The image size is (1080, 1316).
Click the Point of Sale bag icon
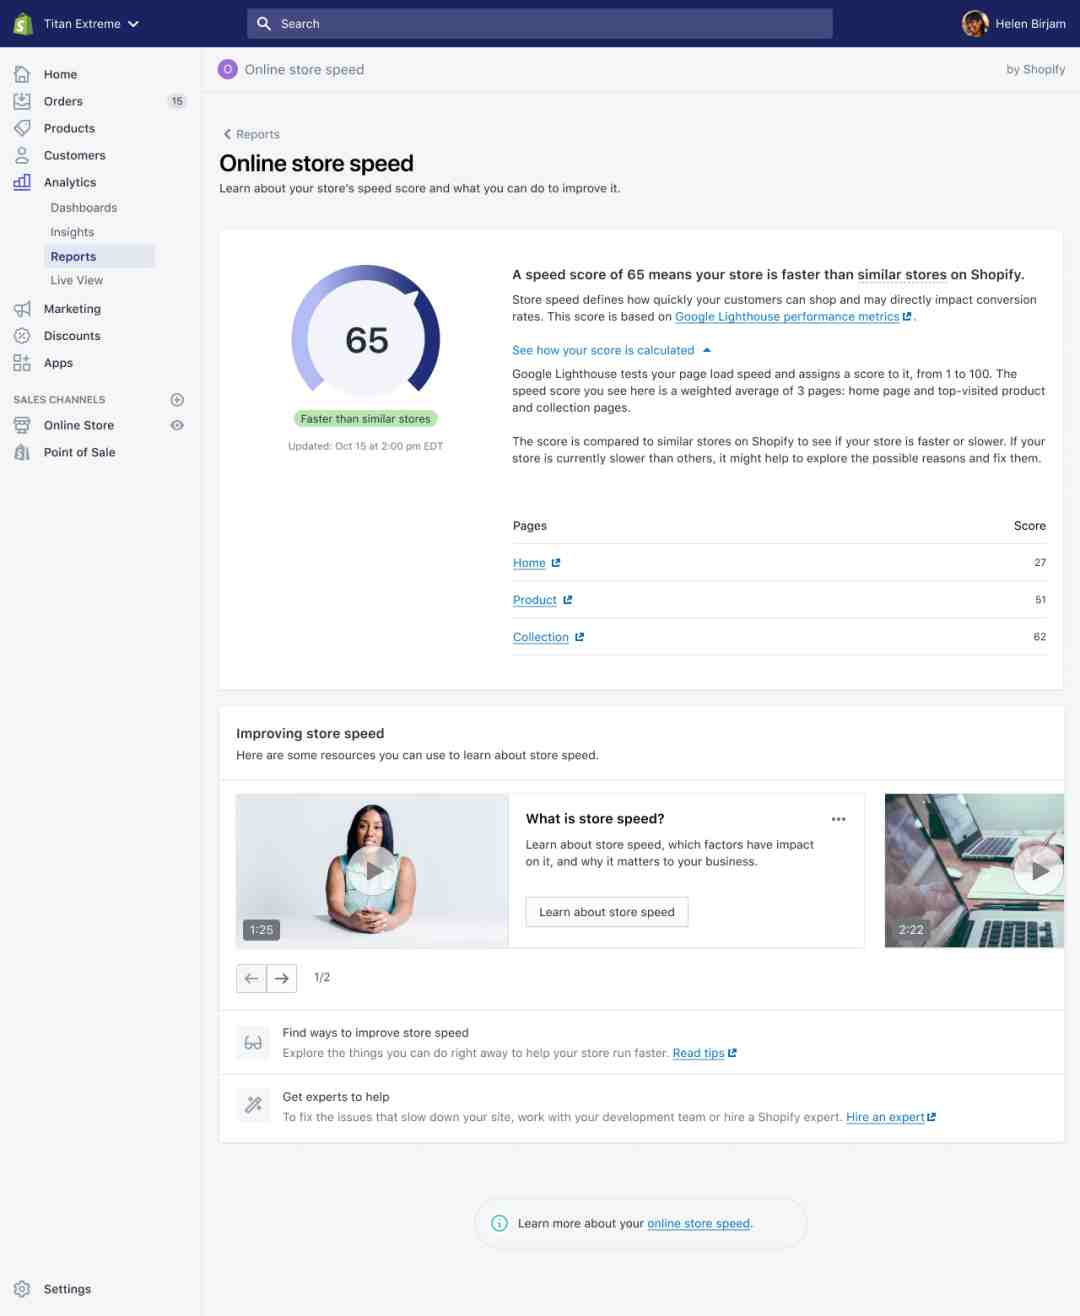click(22, 452)
